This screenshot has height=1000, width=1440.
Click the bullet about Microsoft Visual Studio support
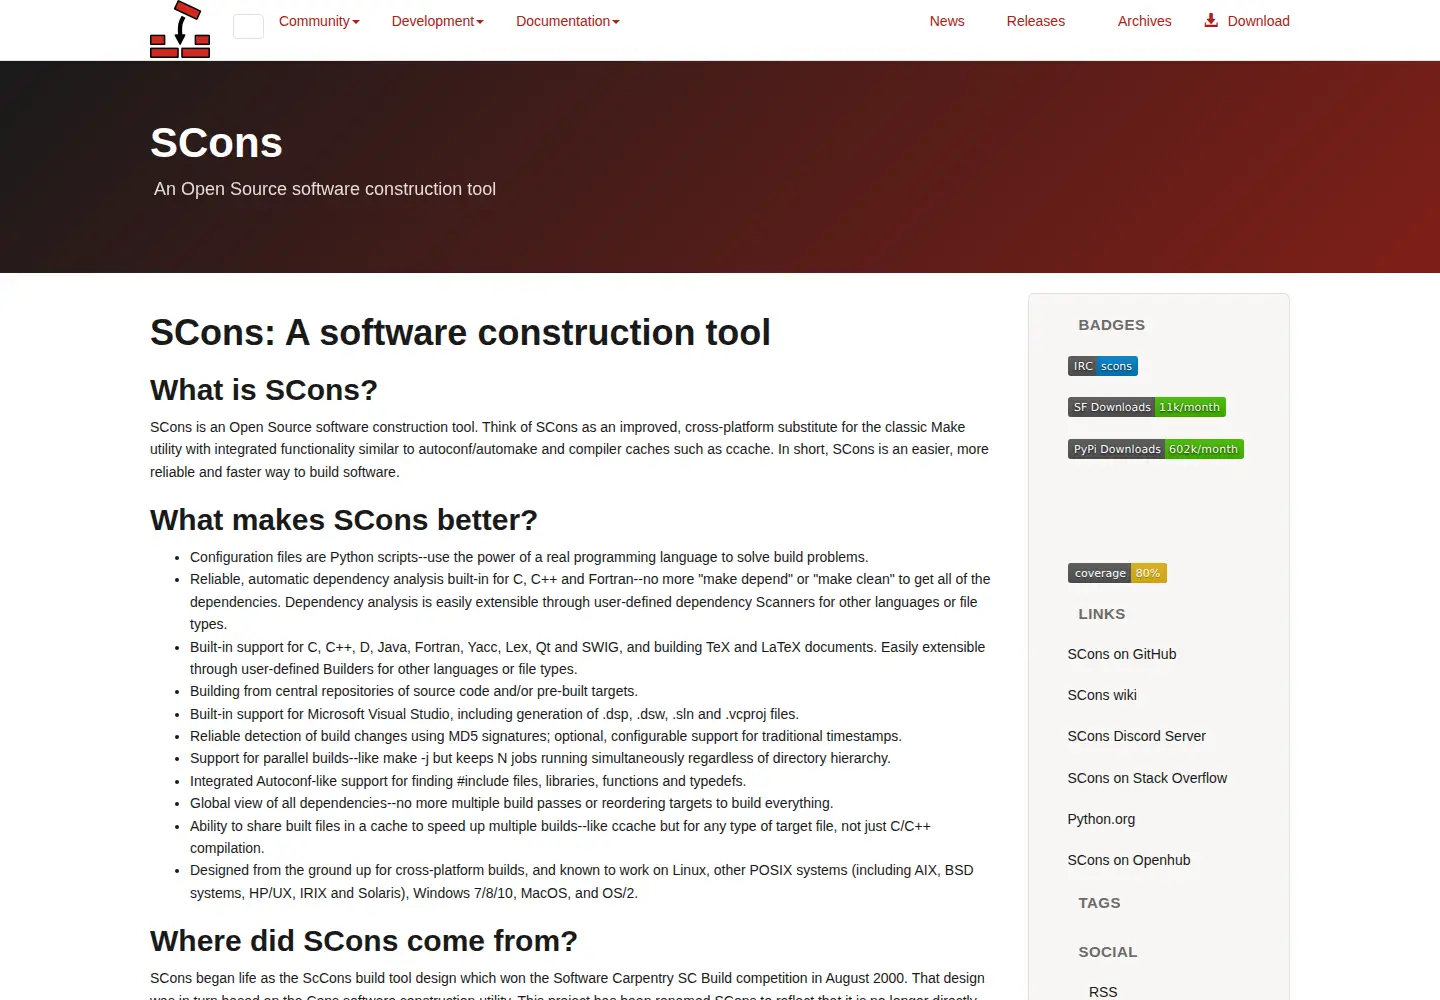click(x=494, y=714)
